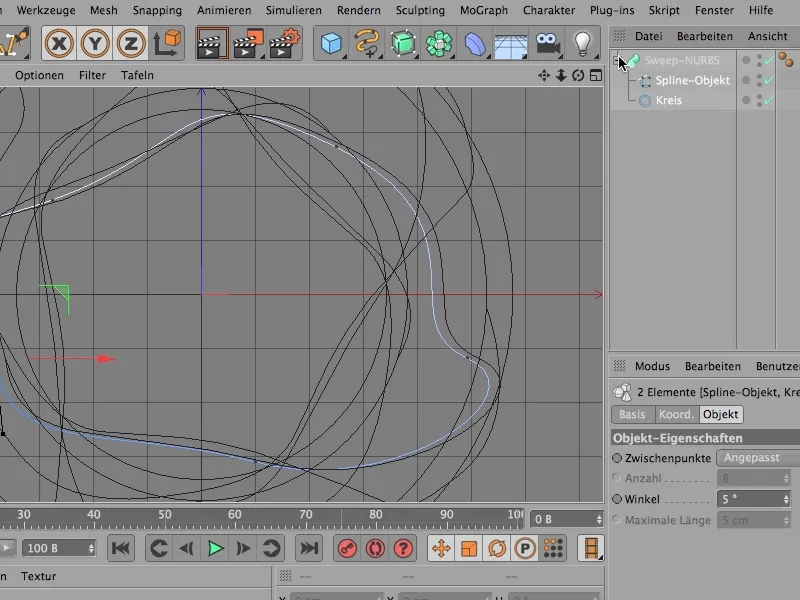The width and height of the screenshot is (800, 600).
Task: Open keyframe selection question mark button
Action: pos(403,548)
